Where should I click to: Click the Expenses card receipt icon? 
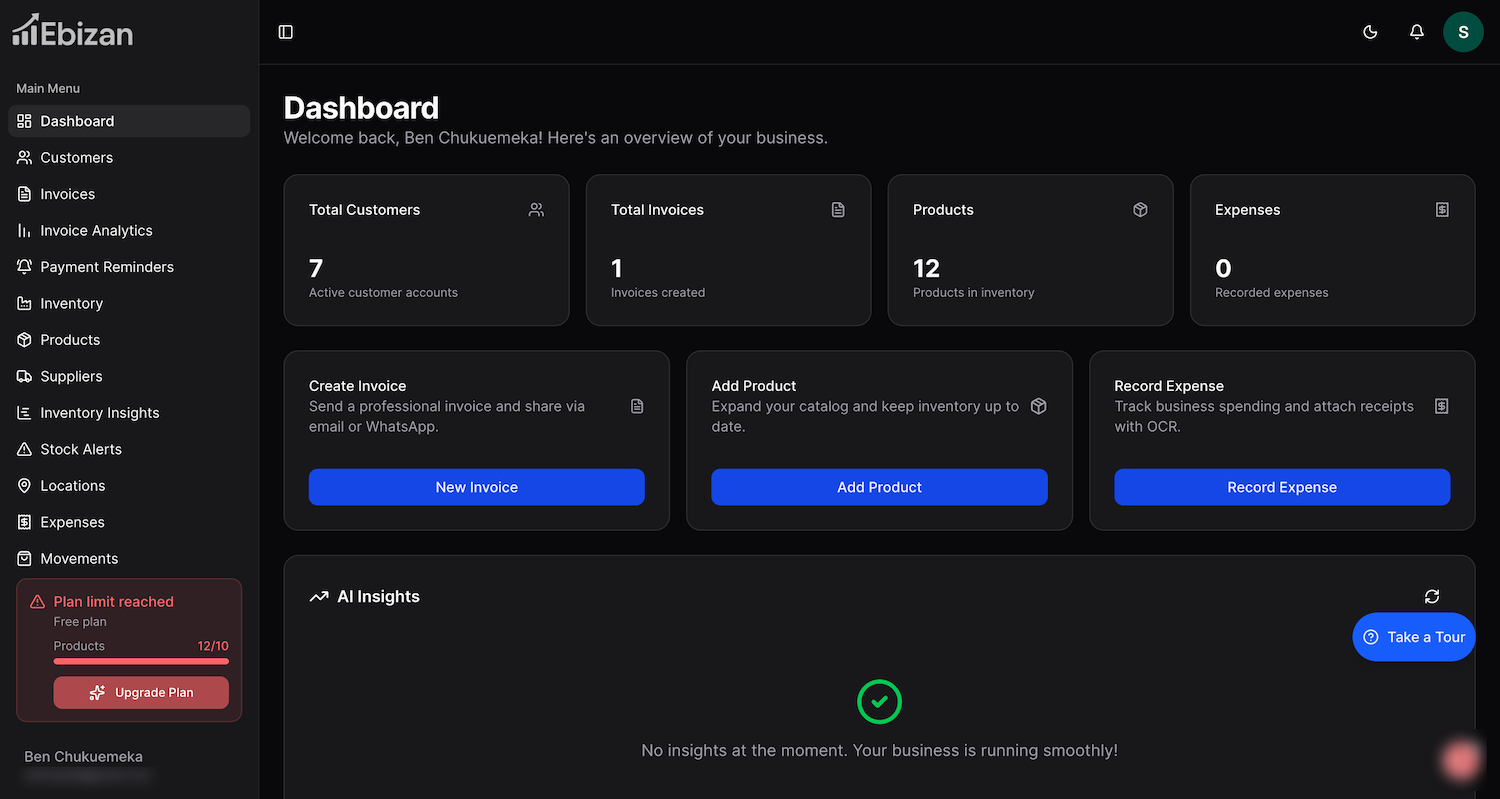[x=1442, y=210]
